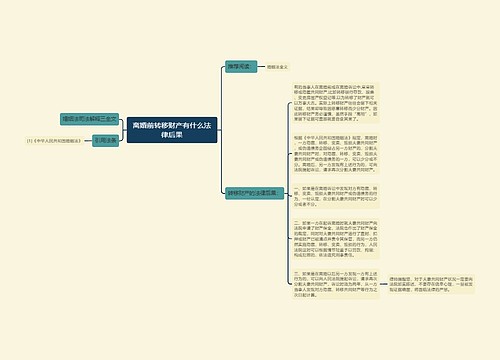Open the [1]《中华人民共和国婚姻法》 citation leaf
Viewport: 500px width, 360px height.
tap(54, 141)
